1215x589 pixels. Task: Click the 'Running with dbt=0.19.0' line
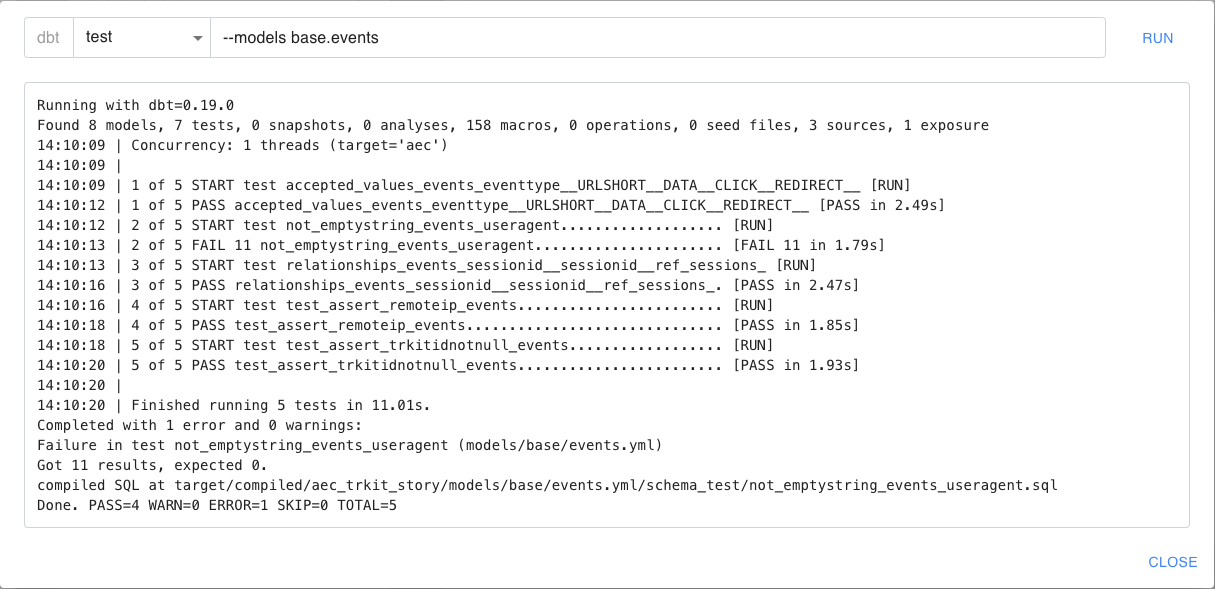pos(135,105)
